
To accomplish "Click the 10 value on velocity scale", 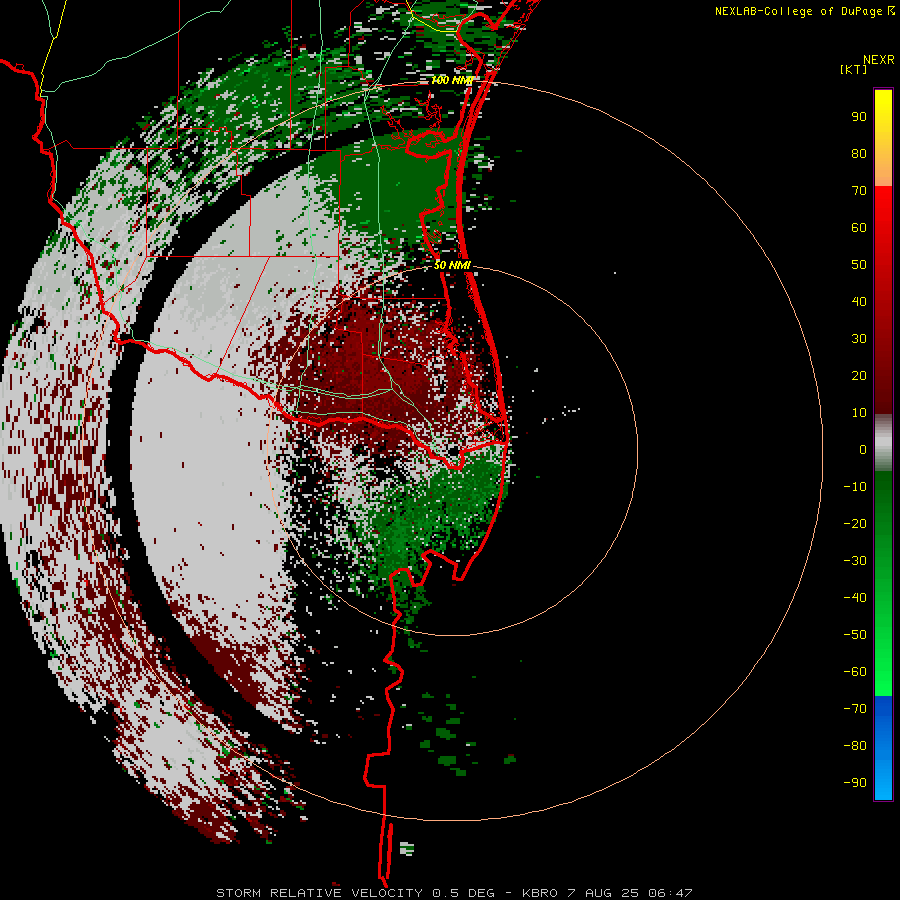I will click(859, 413).
